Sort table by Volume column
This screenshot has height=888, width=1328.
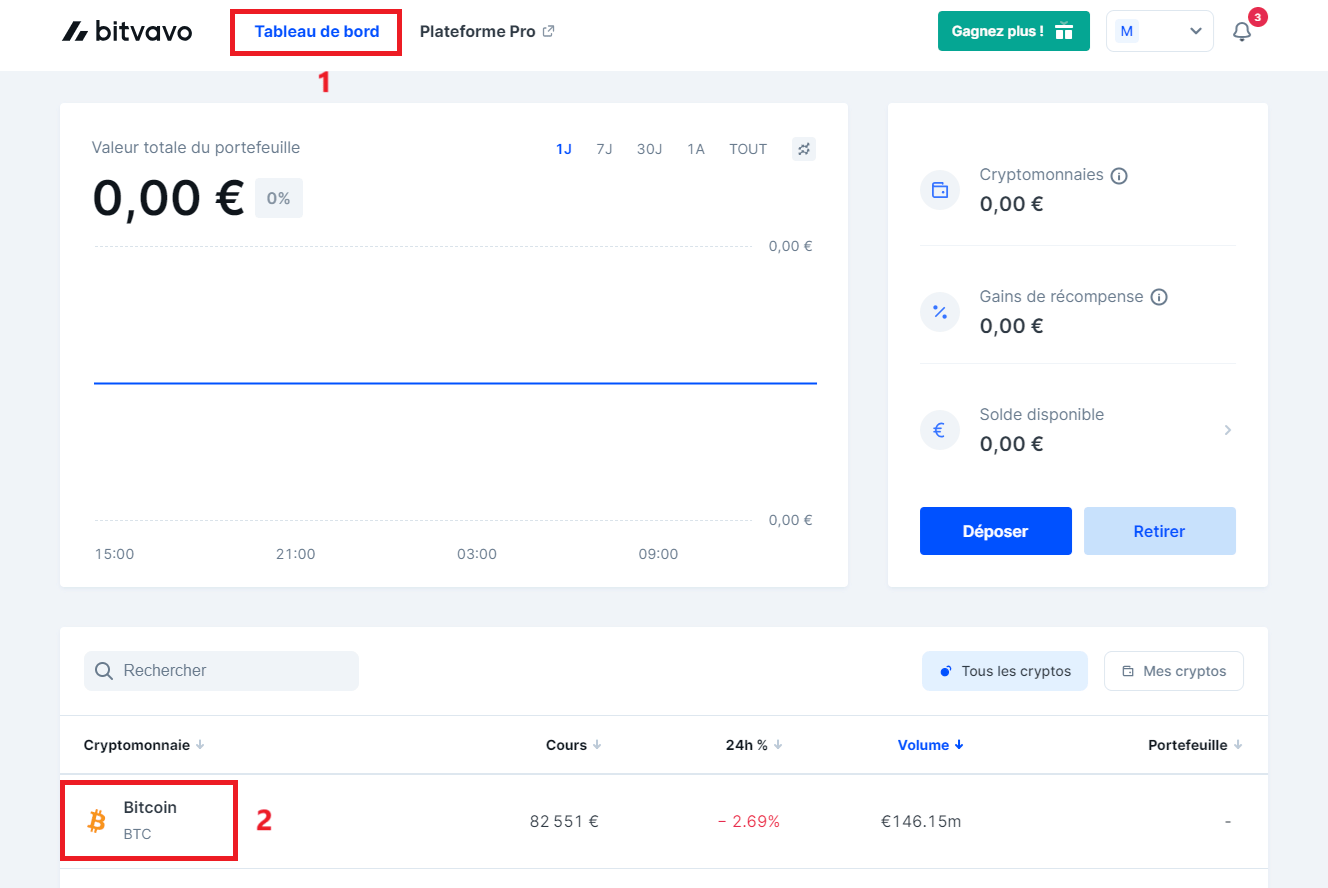coord(930,745)
